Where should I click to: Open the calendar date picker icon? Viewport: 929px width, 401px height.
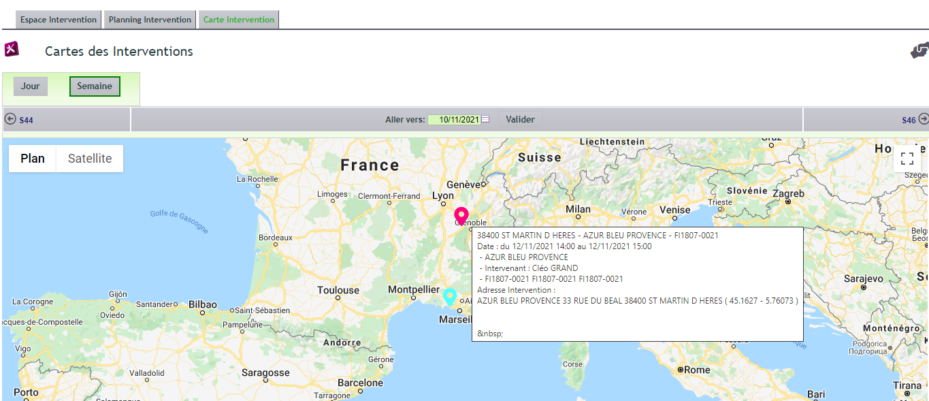[485, 119]
